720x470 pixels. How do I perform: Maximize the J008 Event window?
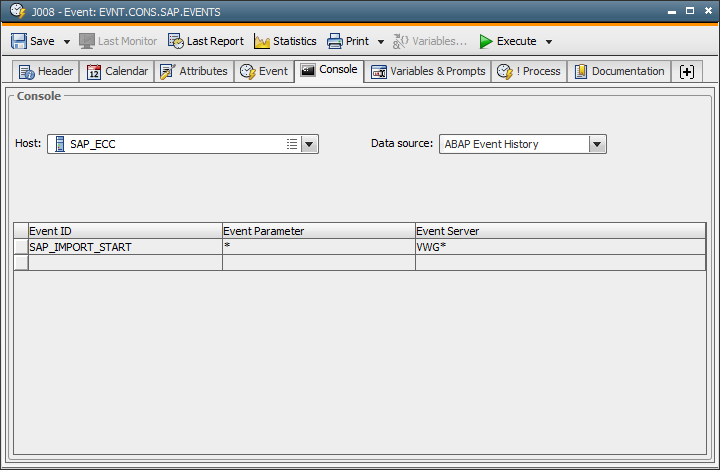pos(690,11)
